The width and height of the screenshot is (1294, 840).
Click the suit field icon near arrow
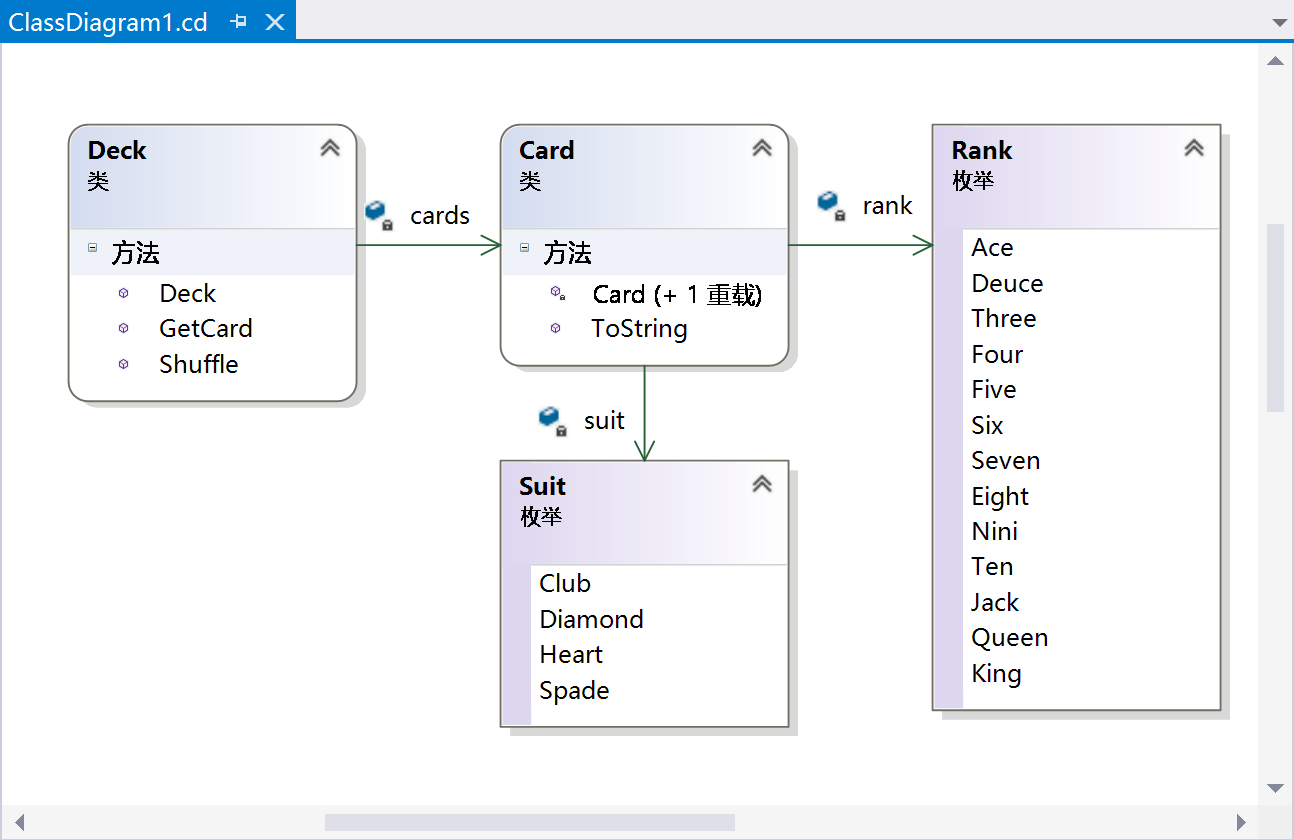pos(553,421)
